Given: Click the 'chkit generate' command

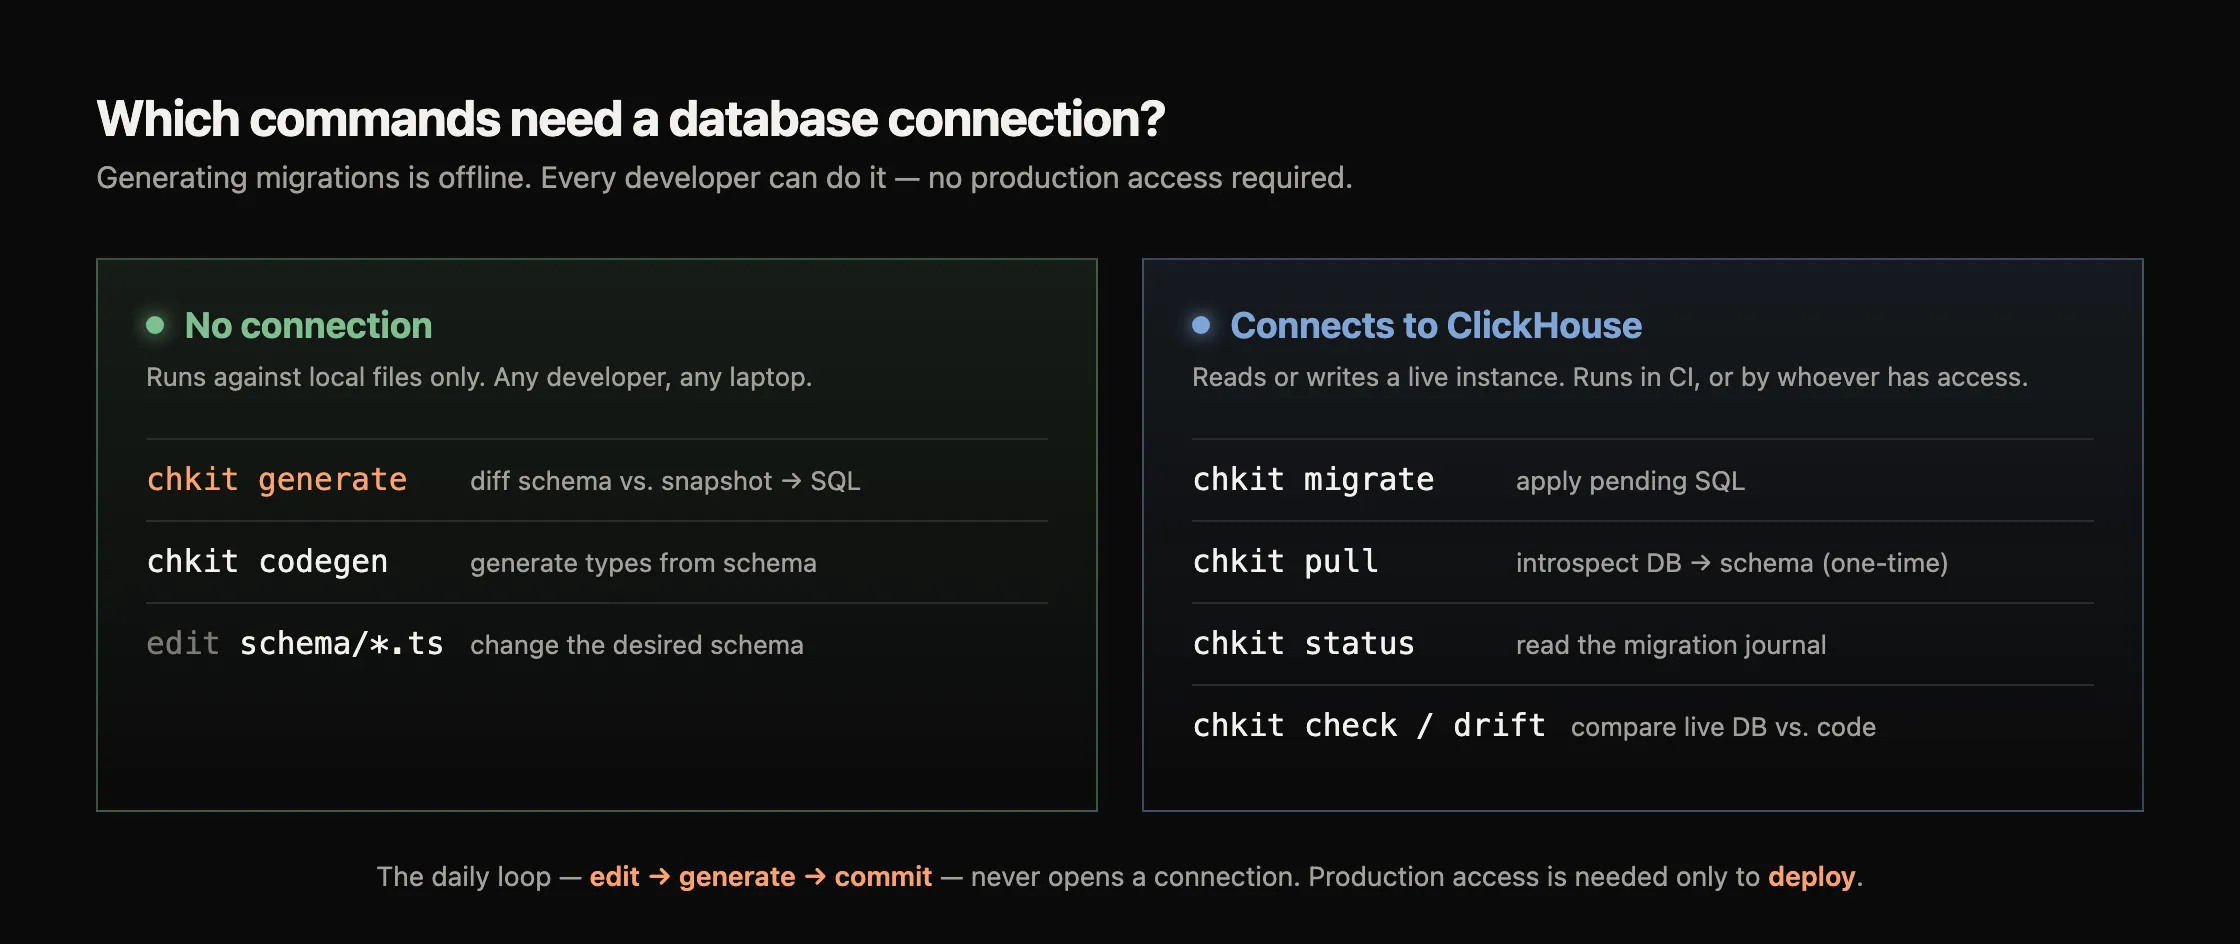Looking at the screenshot, I should tap(277, 480).
